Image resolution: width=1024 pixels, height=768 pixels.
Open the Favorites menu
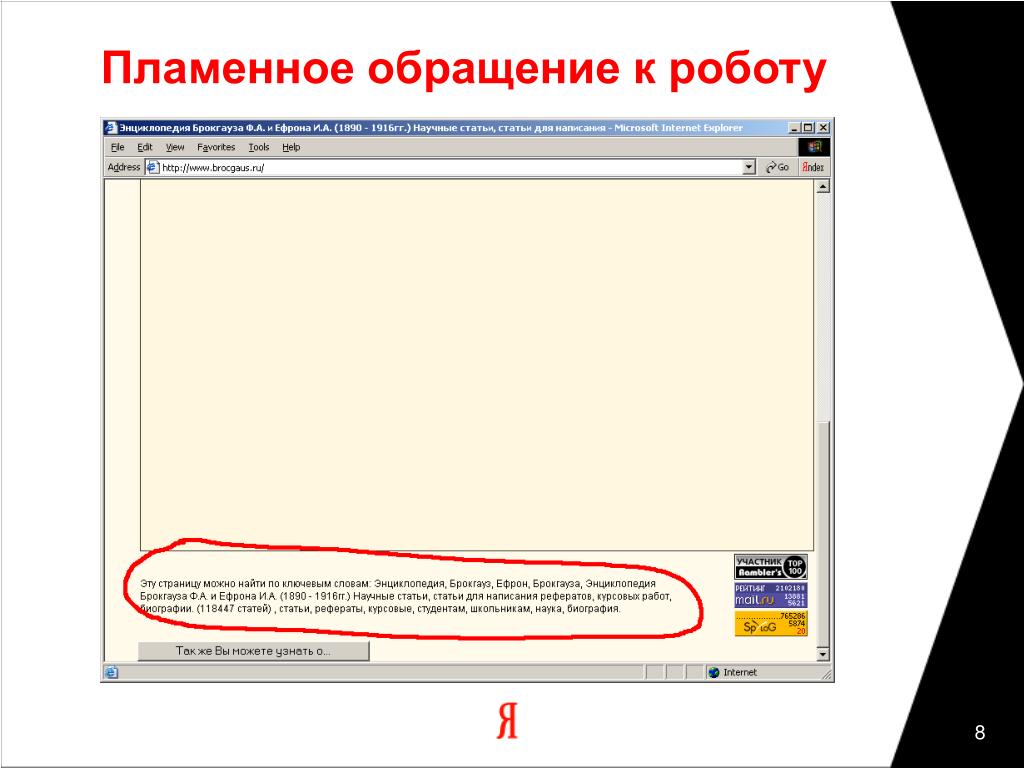pos(216,147)
